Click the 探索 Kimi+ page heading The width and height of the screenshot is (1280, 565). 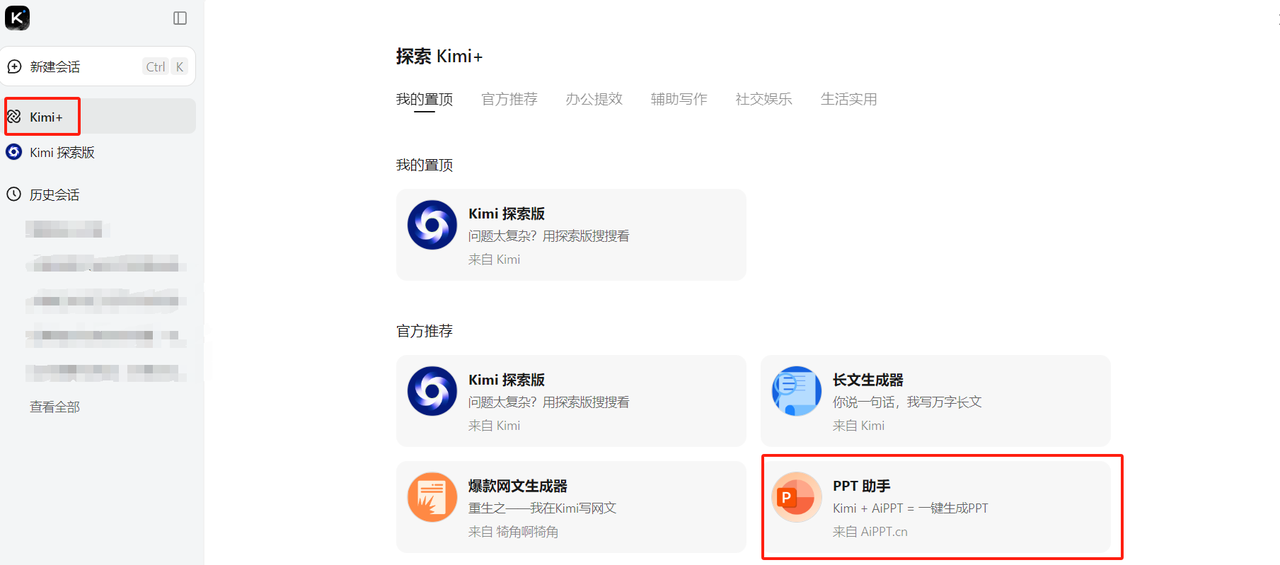440,57
